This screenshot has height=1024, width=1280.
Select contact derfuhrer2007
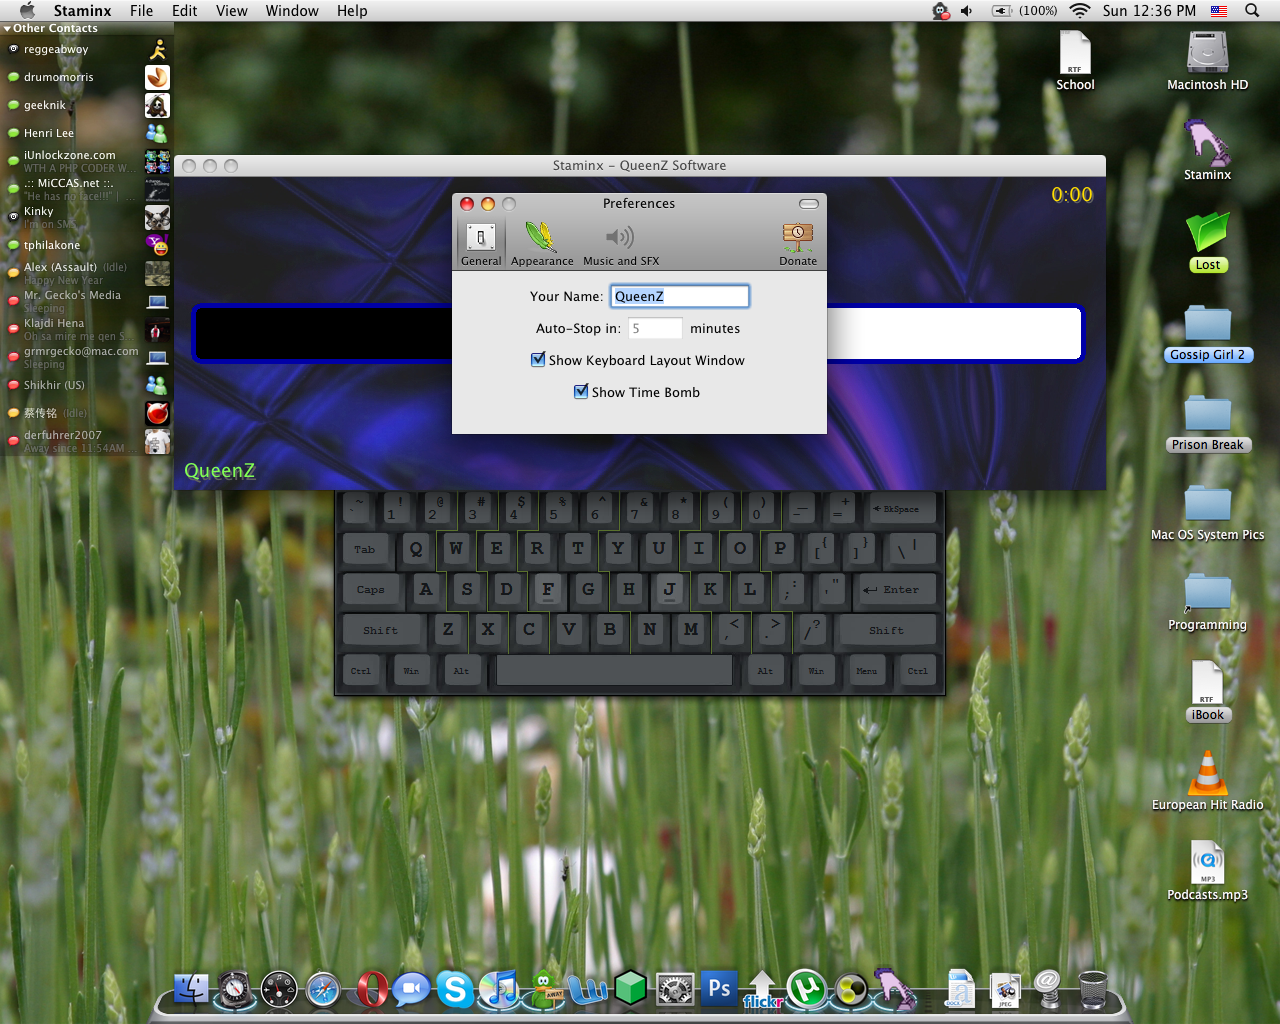pyautogui.click(x=87, y=441)
